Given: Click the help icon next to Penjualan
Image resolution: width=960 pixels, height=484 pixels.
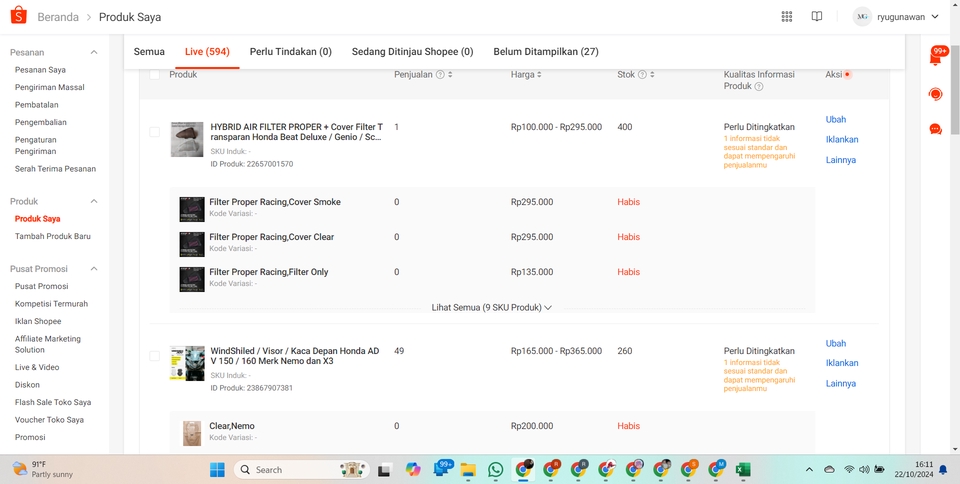Looking at the screenshot, I should (x=440, y=75).
